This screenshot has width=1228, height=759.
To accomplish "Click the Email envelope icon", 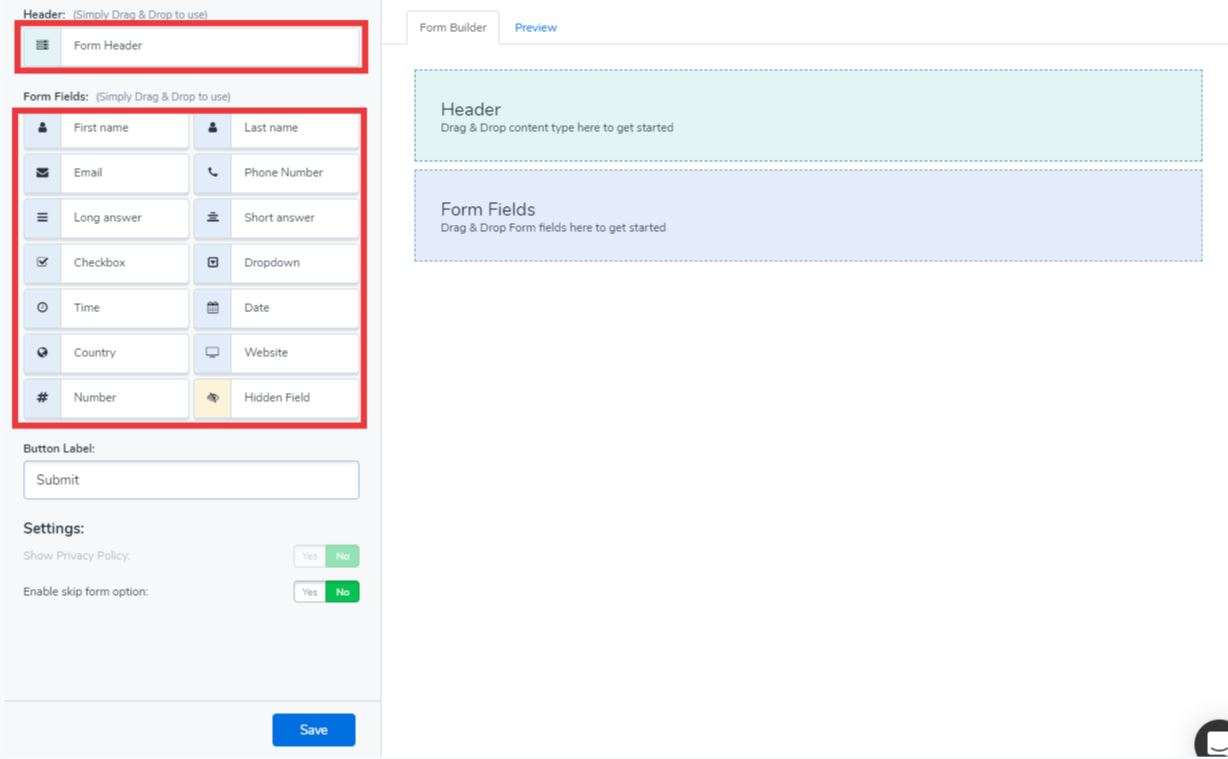I will click(x=42, y=173).
